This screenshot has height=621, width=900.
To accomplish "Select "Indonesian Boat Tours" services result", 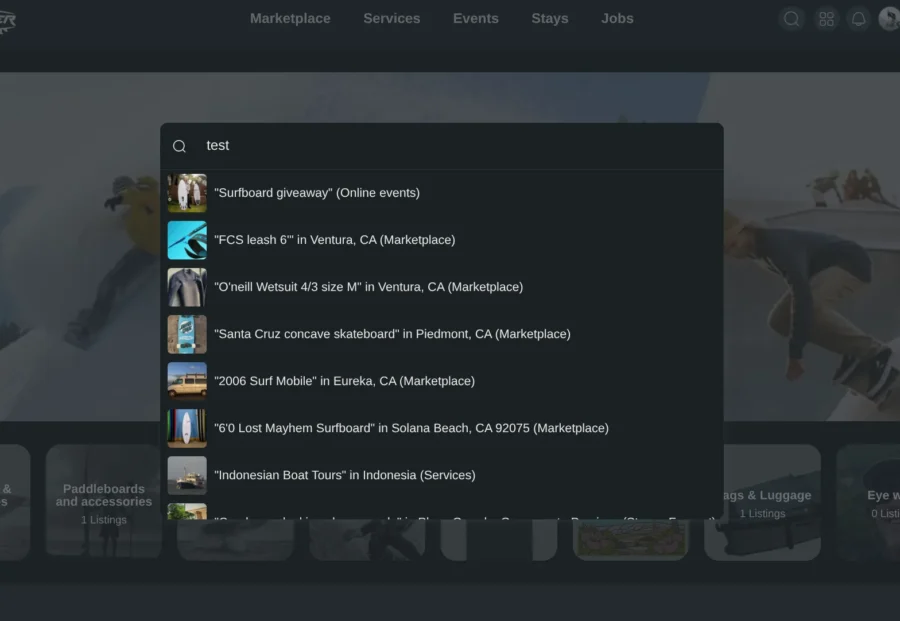I will [x=442, y=475].
